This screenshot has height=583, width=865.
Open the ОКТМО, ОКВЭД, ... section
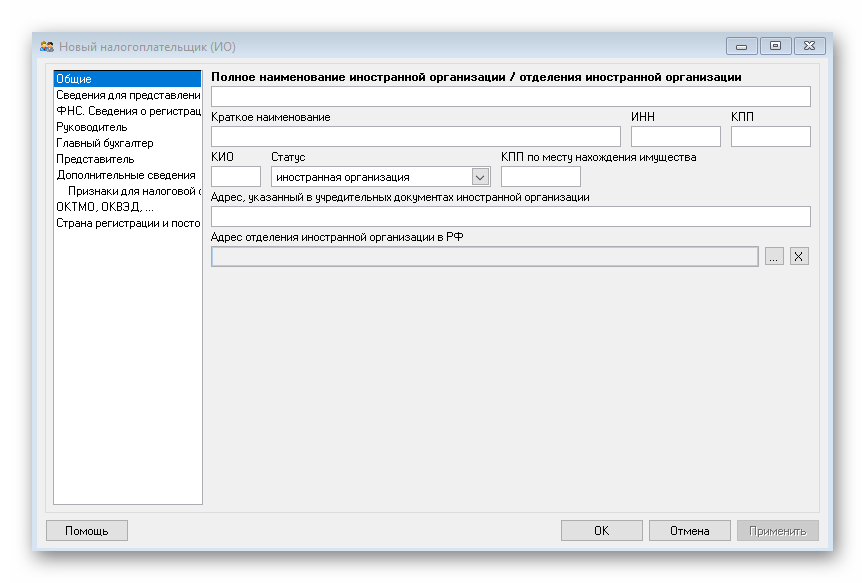[x=127, y=207]
